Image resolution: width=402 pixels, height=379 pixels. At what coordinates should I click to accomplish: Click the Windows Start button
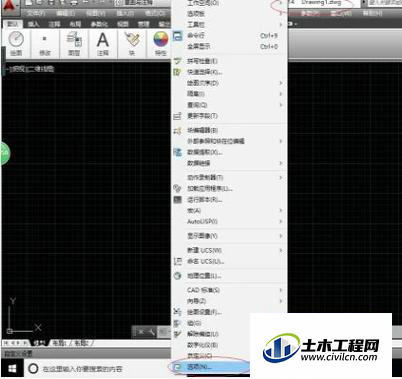coord(12,369)
